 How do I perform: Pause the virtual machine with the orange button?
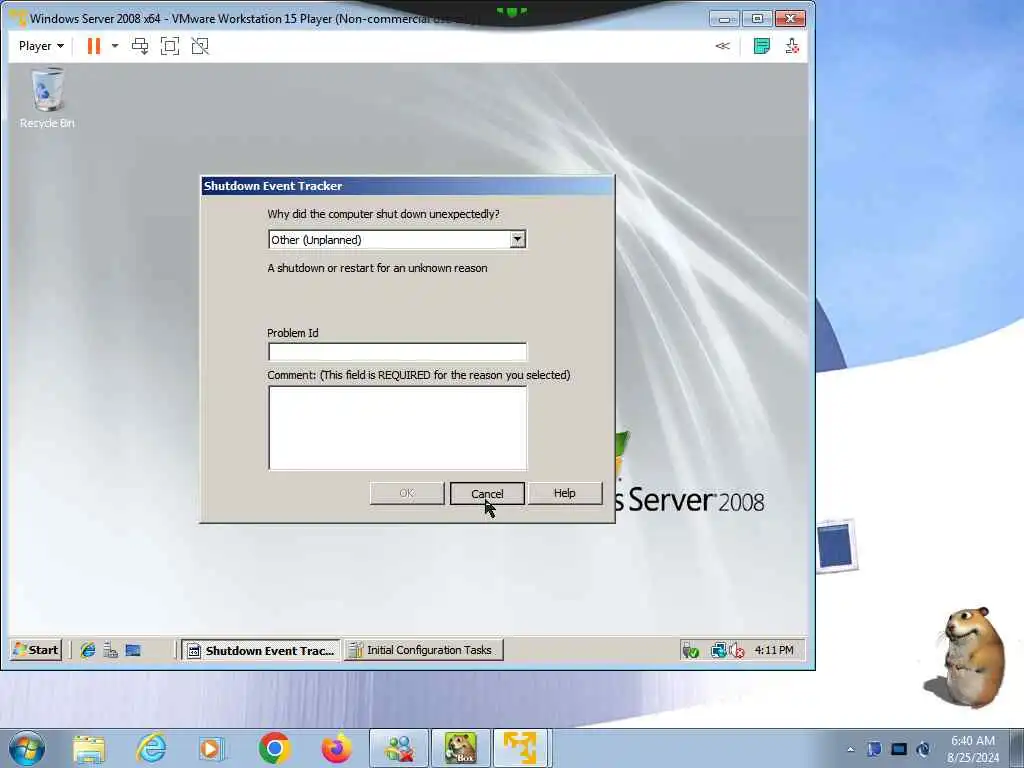[94, 46]
